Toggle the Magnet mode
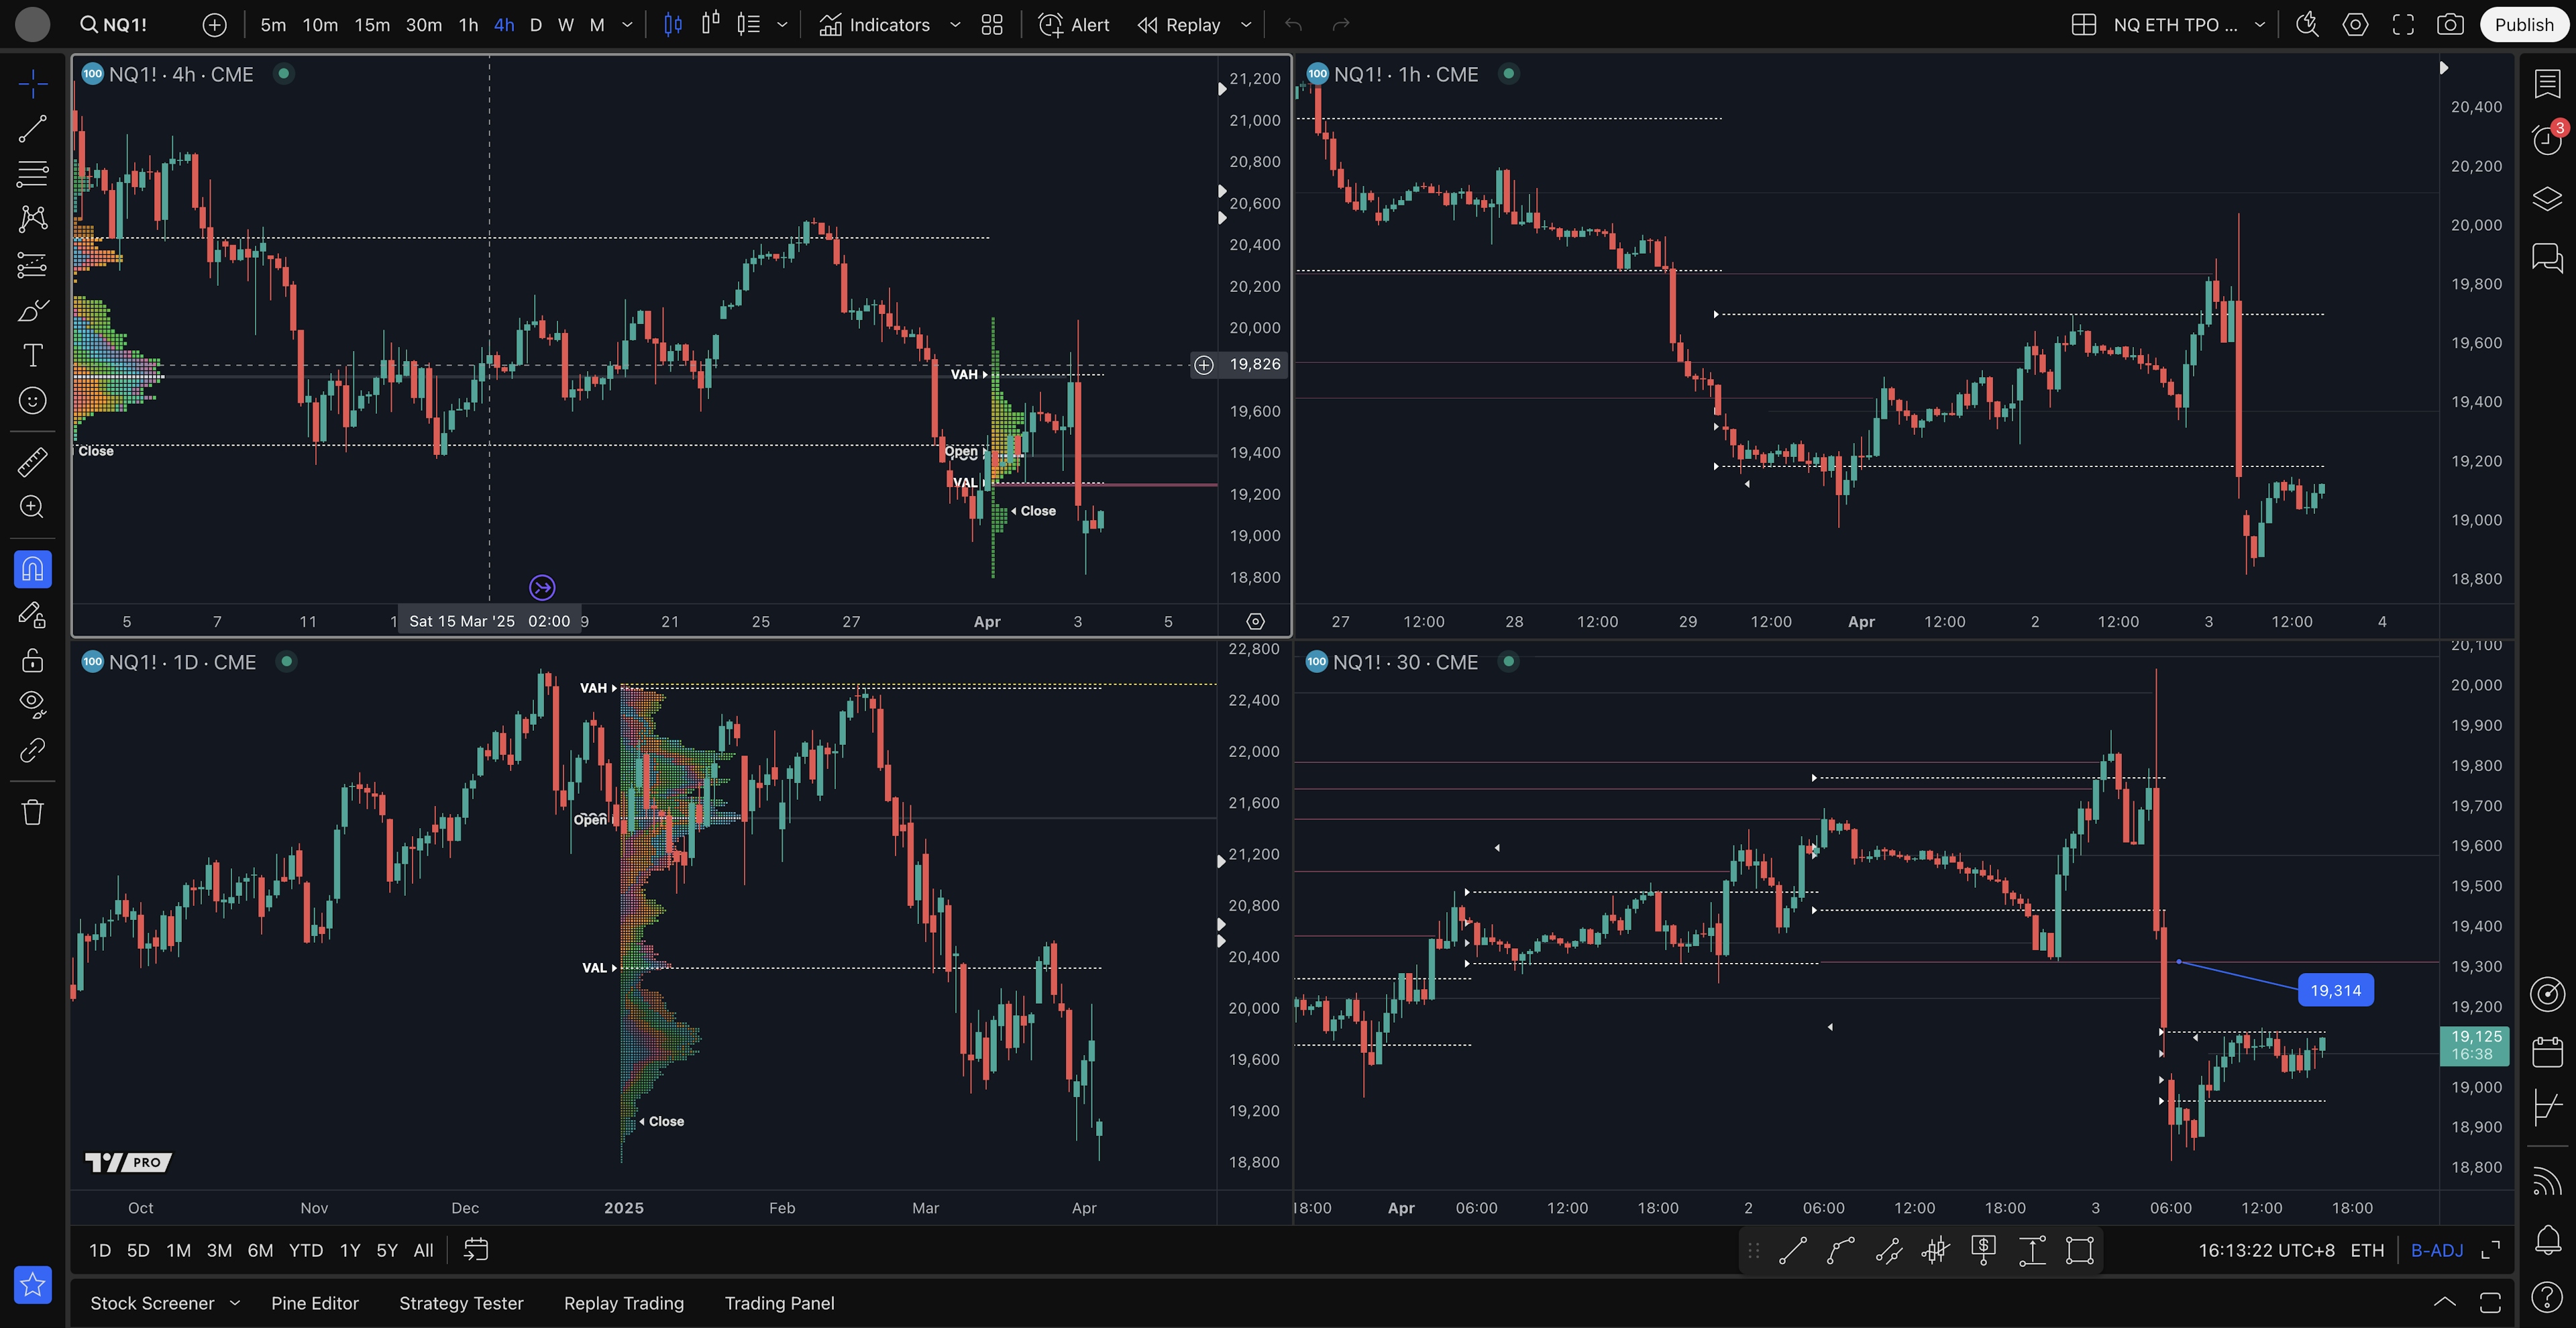This screenshot has height=1328, width=2576. click(x=32, y=569)
